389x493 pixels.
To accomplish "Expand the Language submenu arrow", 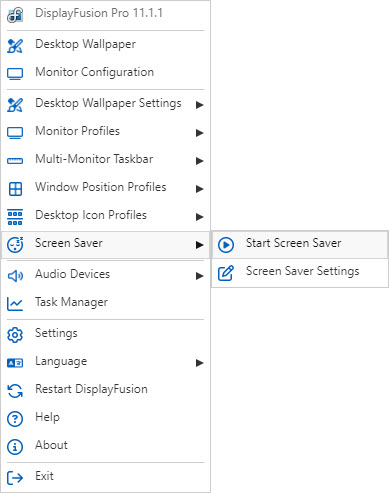I will 199,363.
